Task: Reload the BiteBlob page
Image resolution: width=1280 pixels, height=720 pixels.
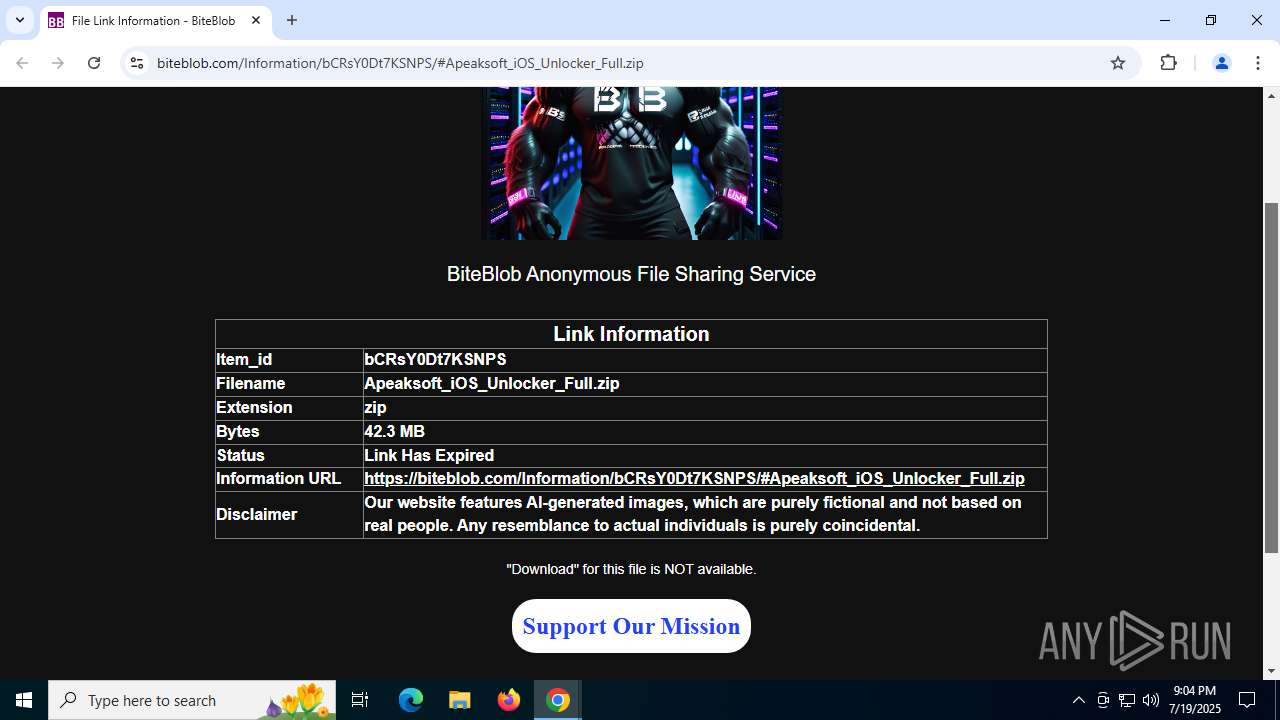Action: pos(94,63)
